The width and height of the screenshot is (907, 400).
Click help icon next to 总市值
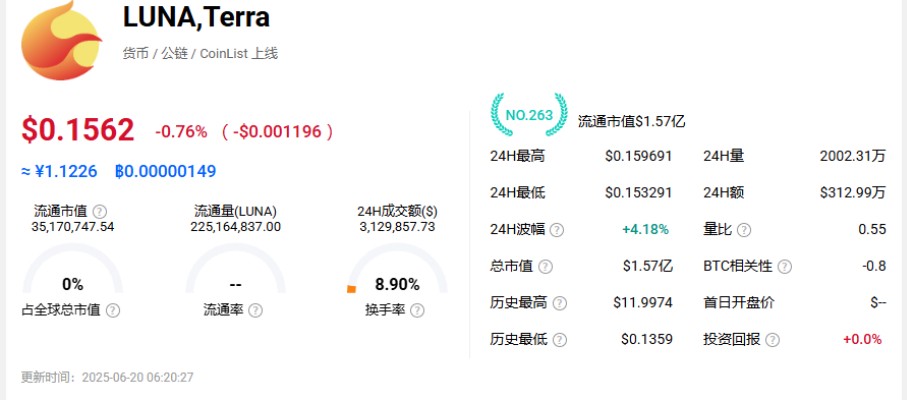(x=545, y=266)
